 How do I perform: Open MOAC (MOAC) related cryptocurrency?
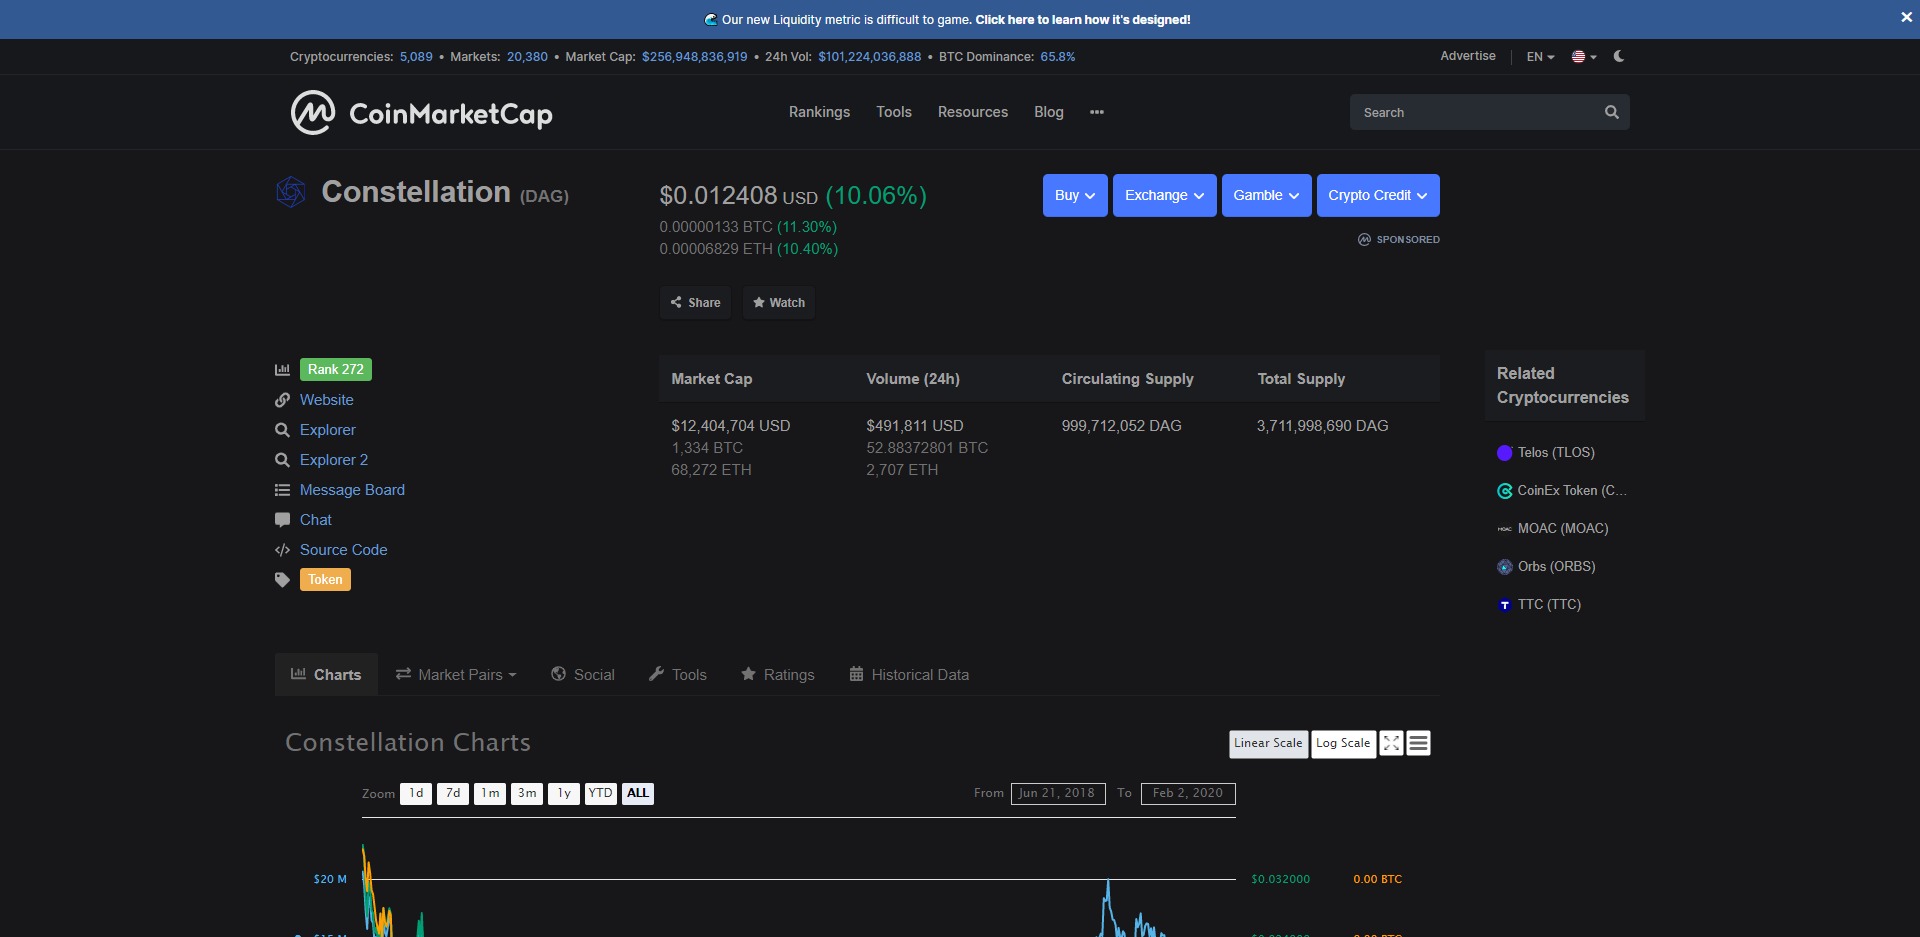[1553, 528]
